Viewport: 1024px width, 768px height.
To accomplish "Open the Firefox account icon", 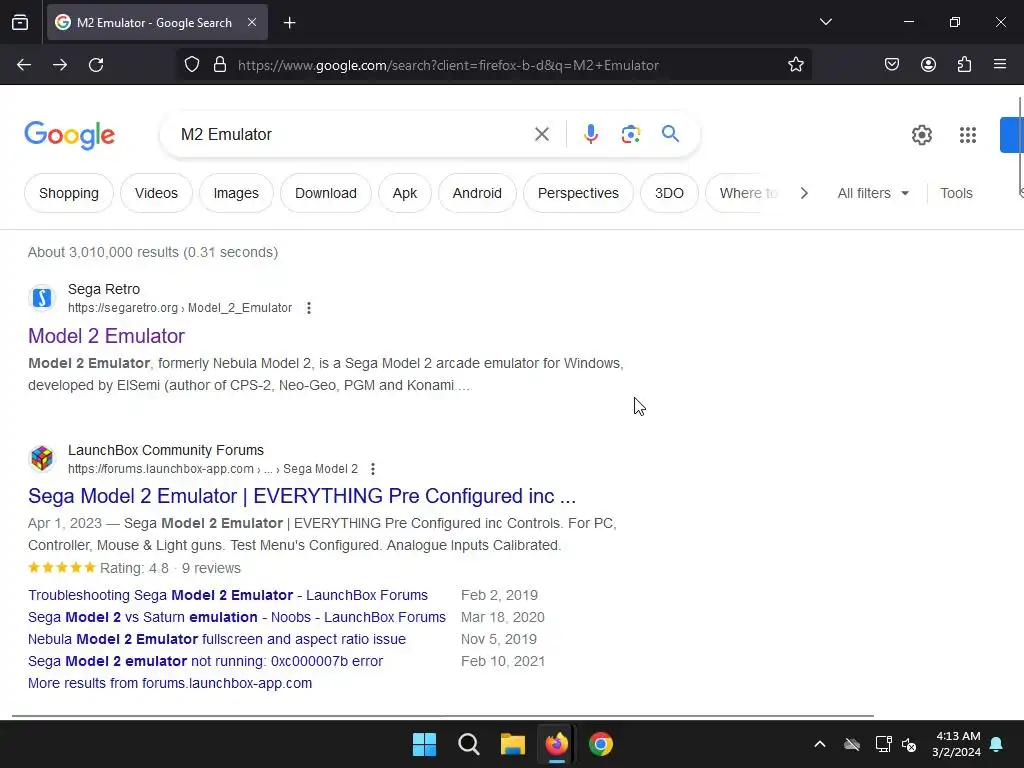I will click(928, 65).
